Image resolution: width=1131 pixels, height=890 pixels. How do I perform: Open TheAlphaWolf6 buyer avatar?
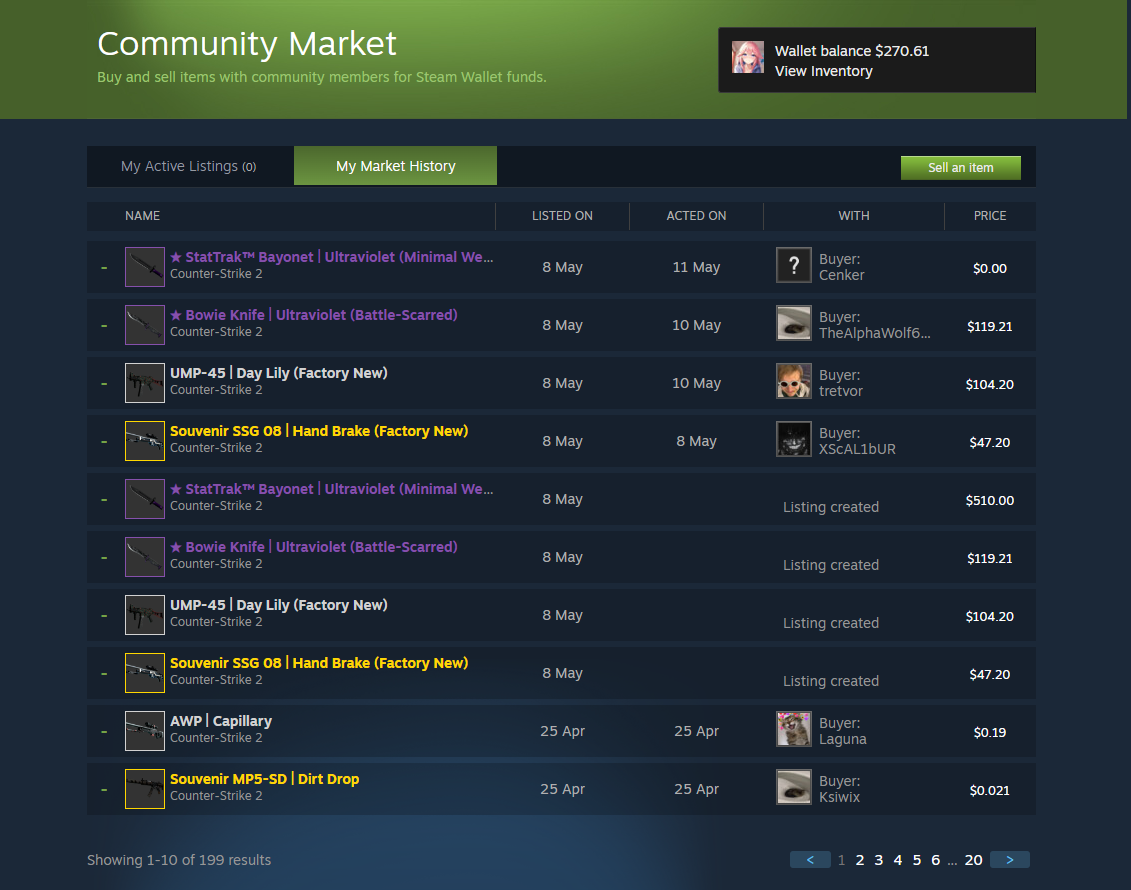(793, 323)
